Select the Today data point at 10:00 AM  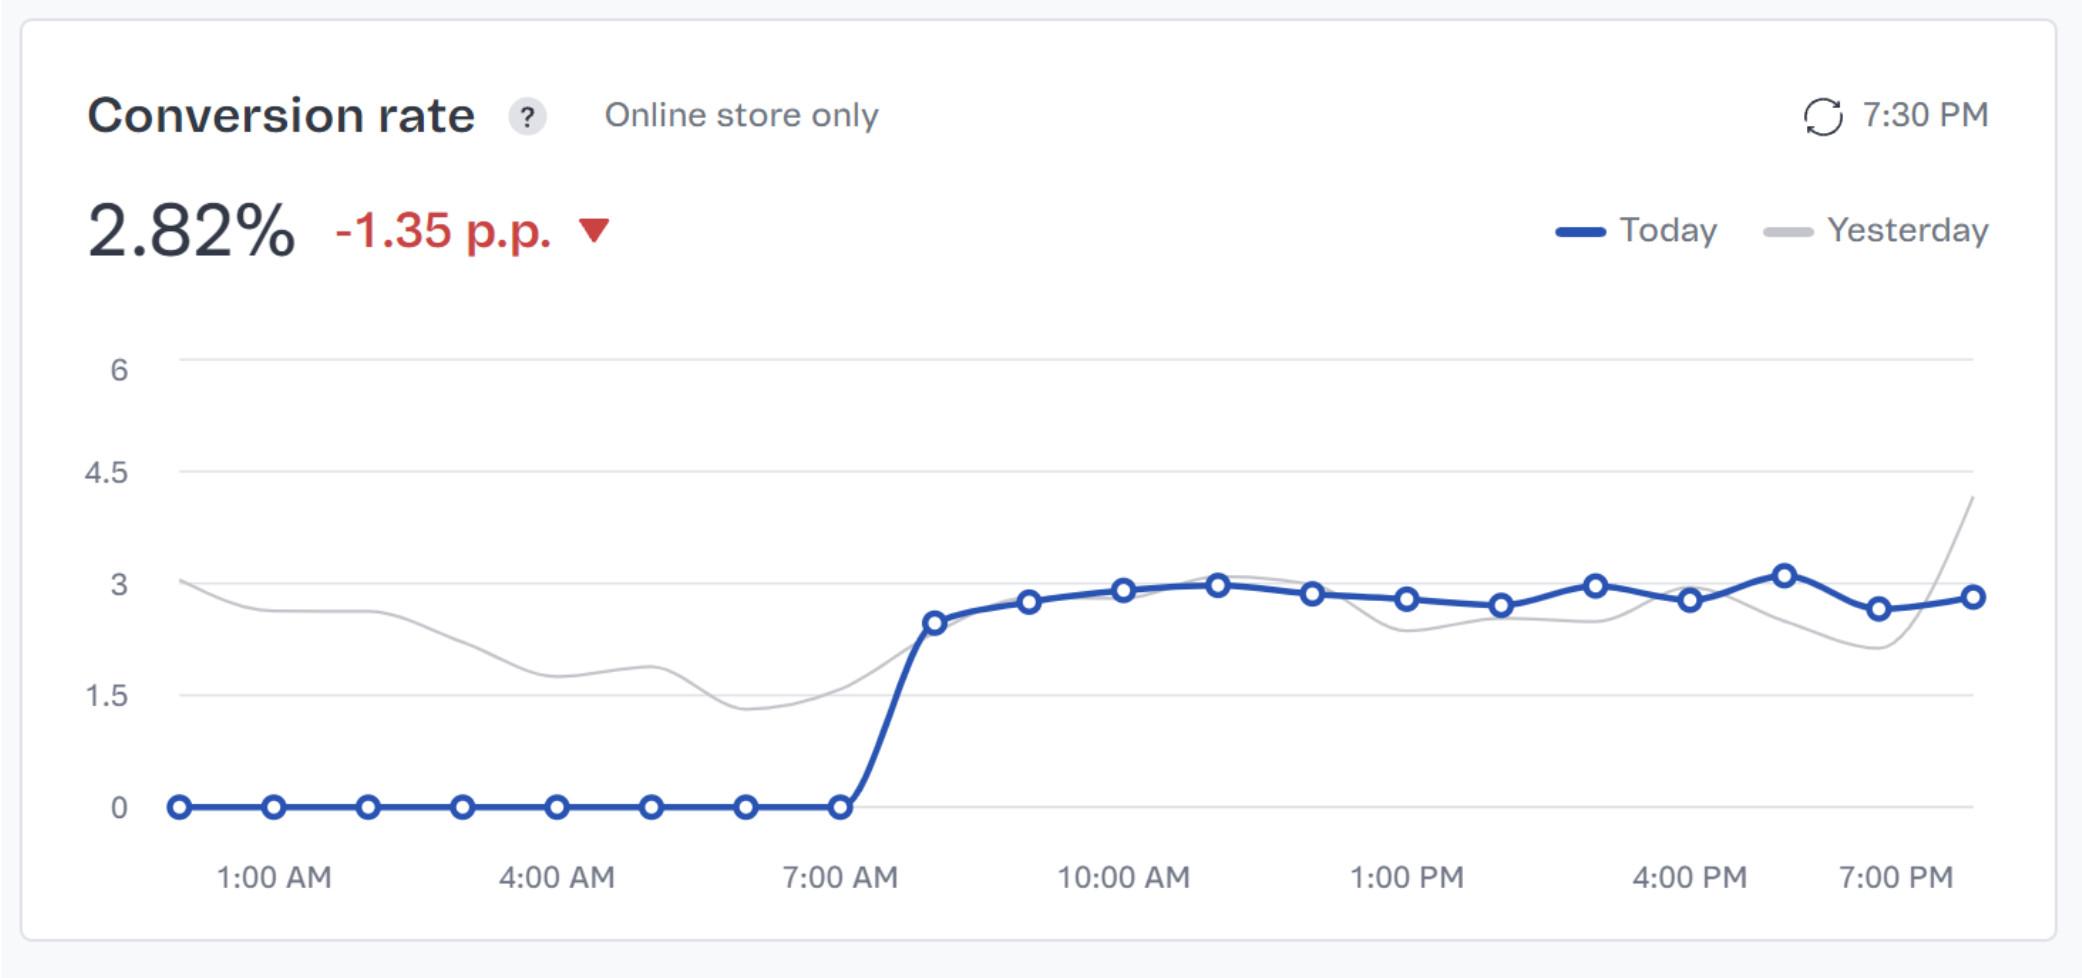[1123, 590]
